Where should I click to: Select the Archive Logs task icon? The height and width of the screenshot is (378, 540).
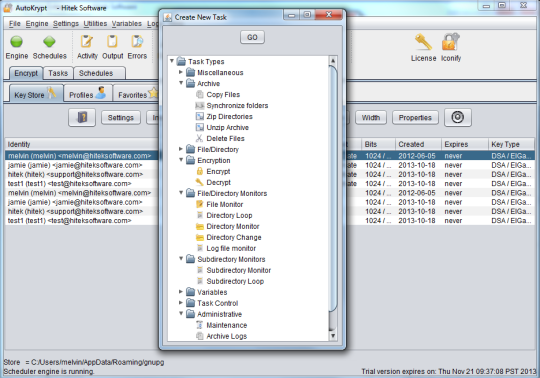[199, 336]
